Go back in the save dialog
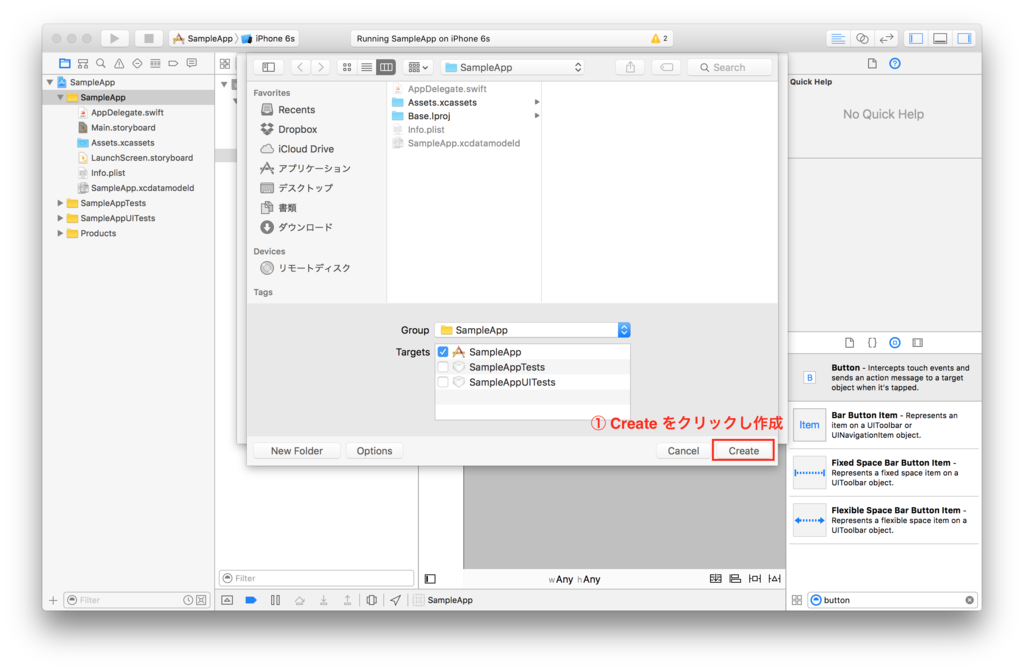The image size is (1024, 671). click(300, 67)
